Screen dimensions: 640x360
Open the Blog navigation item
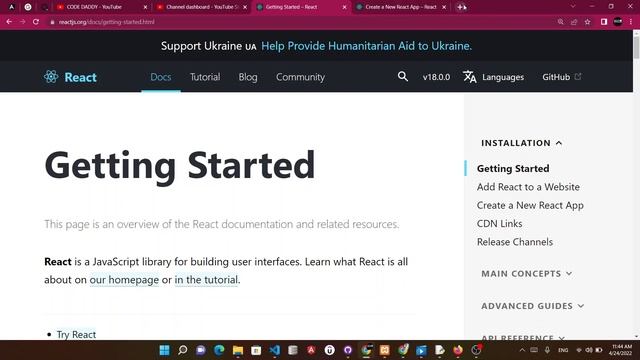pos(248,77)
